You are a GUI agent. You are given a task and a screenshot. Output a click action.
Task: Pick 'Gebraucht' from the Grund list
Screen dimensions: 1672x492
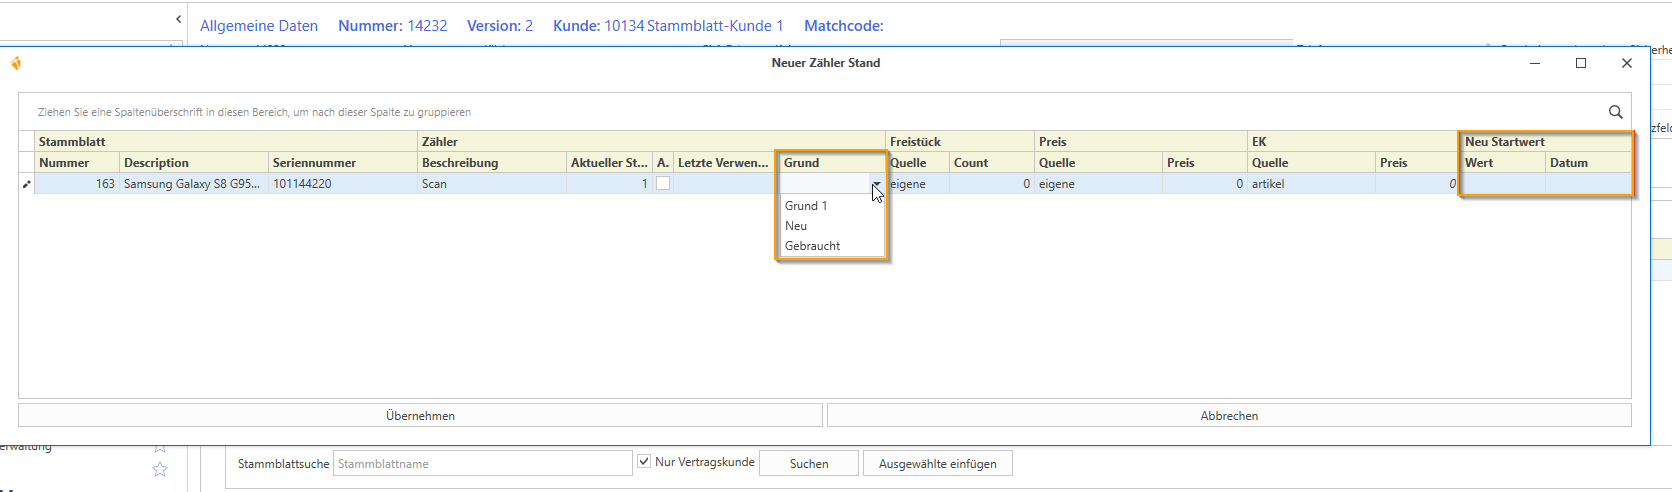click(x=812, y=246)
